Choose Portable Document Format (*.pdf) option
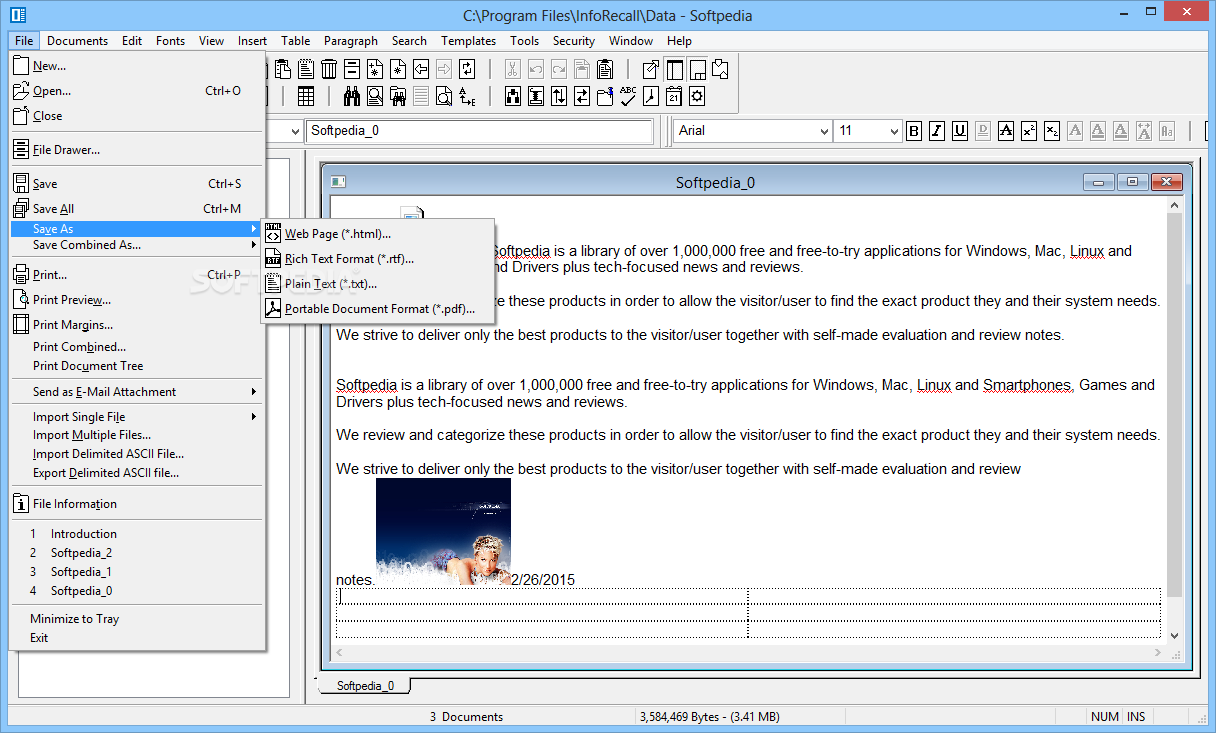 pos(378,309)
